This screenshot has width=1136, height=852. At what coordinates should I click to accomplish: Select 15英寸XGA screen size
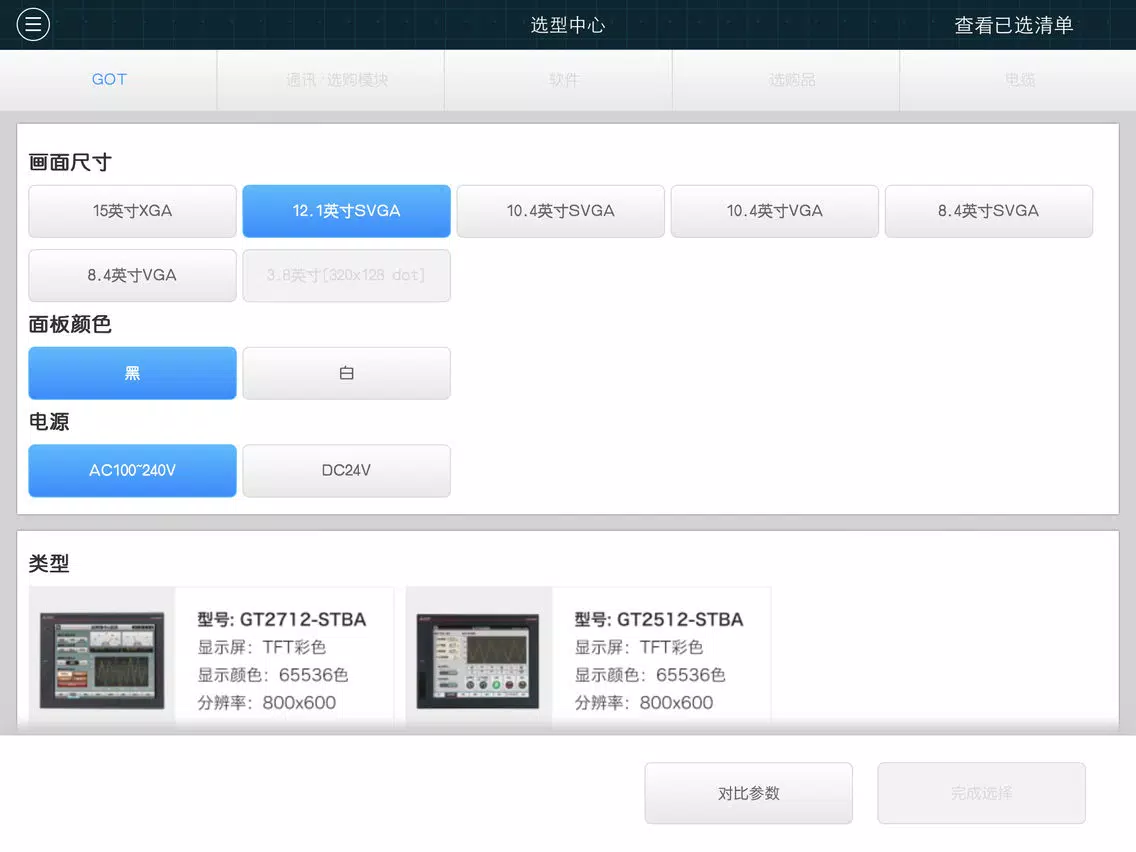click(x=133, y=211)
